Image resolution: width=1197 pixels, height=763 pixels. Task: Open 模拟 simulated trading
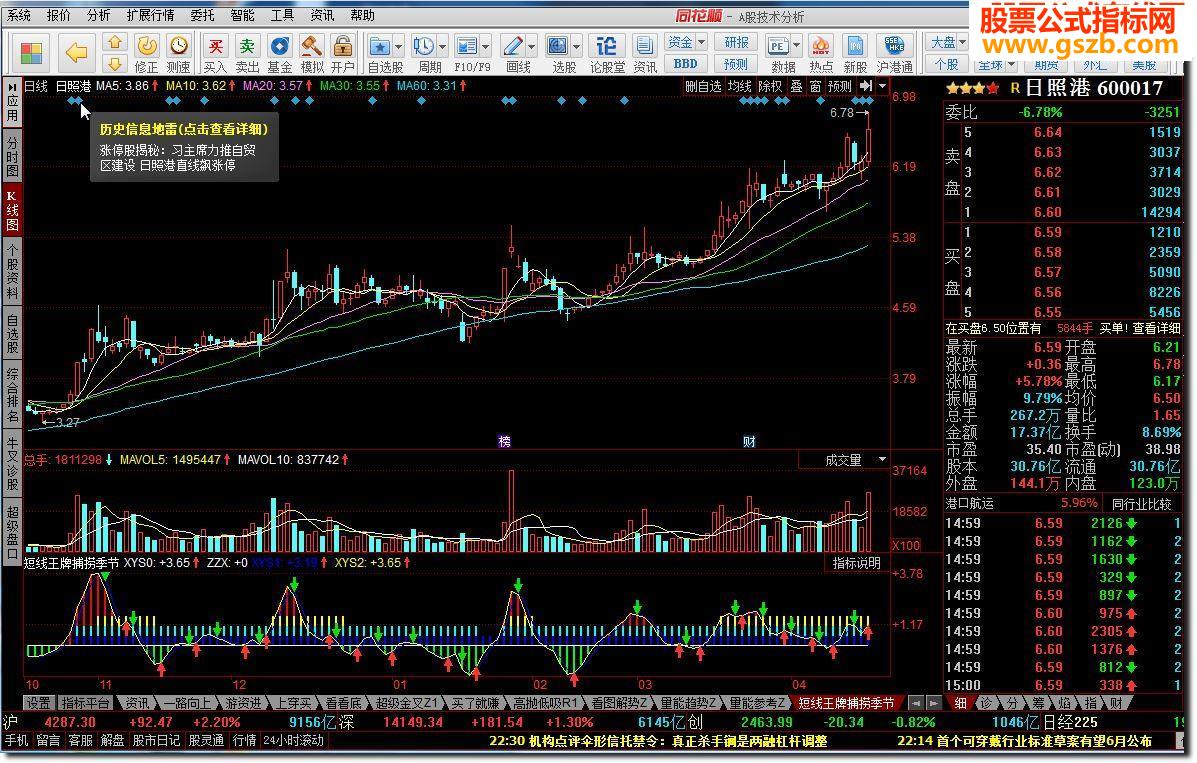(x=311, y=53)
